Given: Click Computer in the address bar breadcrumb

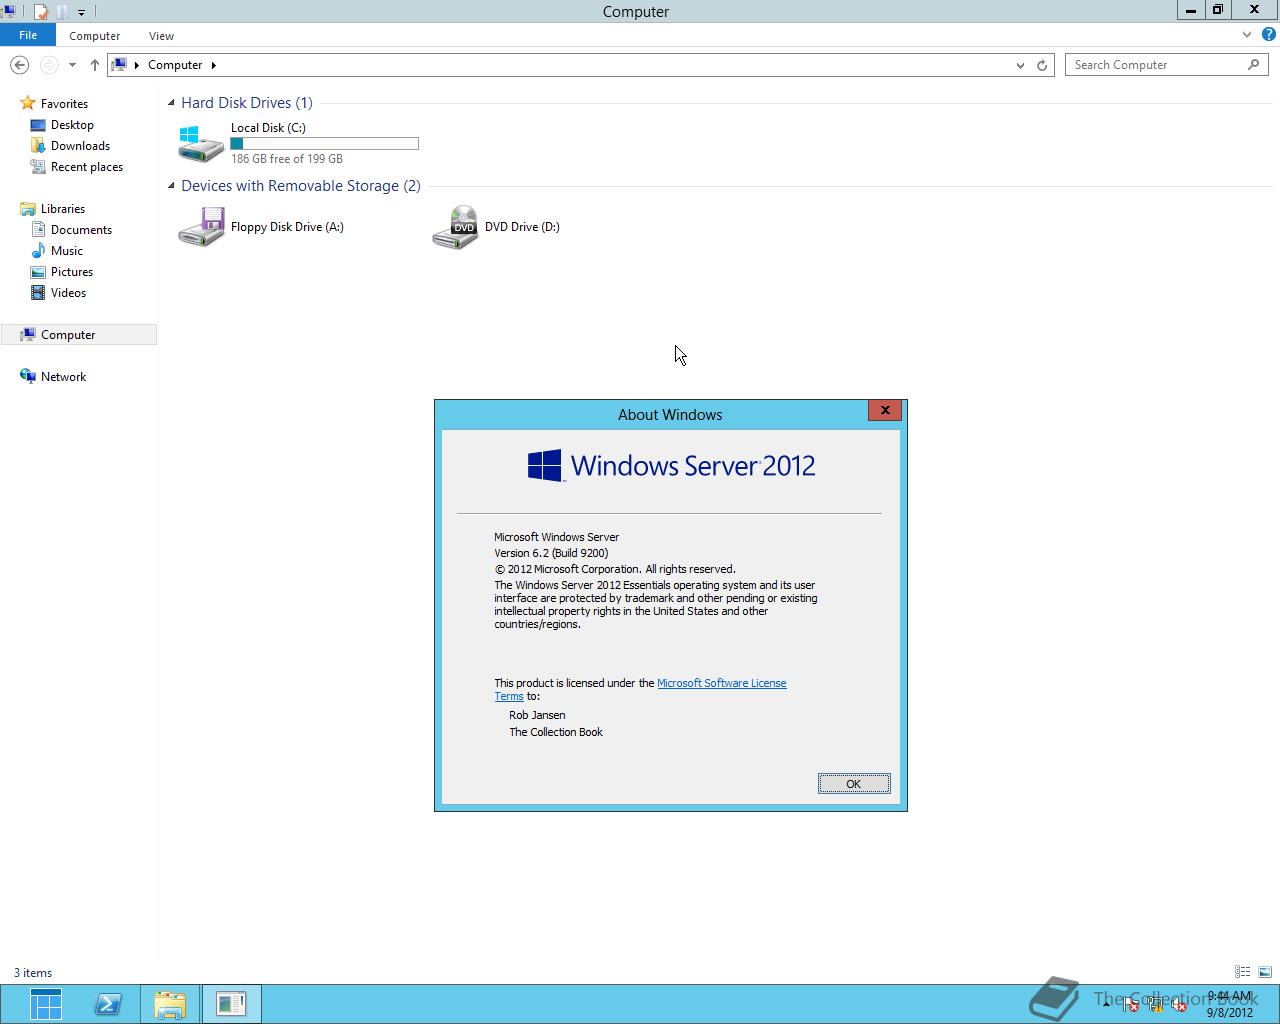Looking at the screenshot, I should pyautogui.click(x=175, y=65).
